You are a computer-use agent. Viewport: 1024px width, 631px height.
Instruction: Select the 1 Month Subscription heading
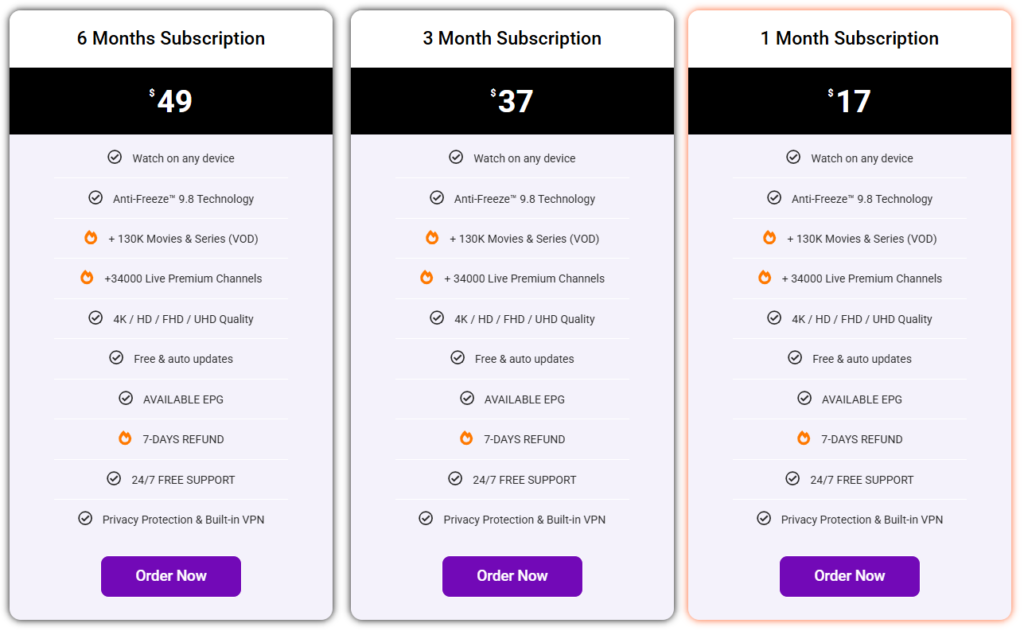click(850, 39)
